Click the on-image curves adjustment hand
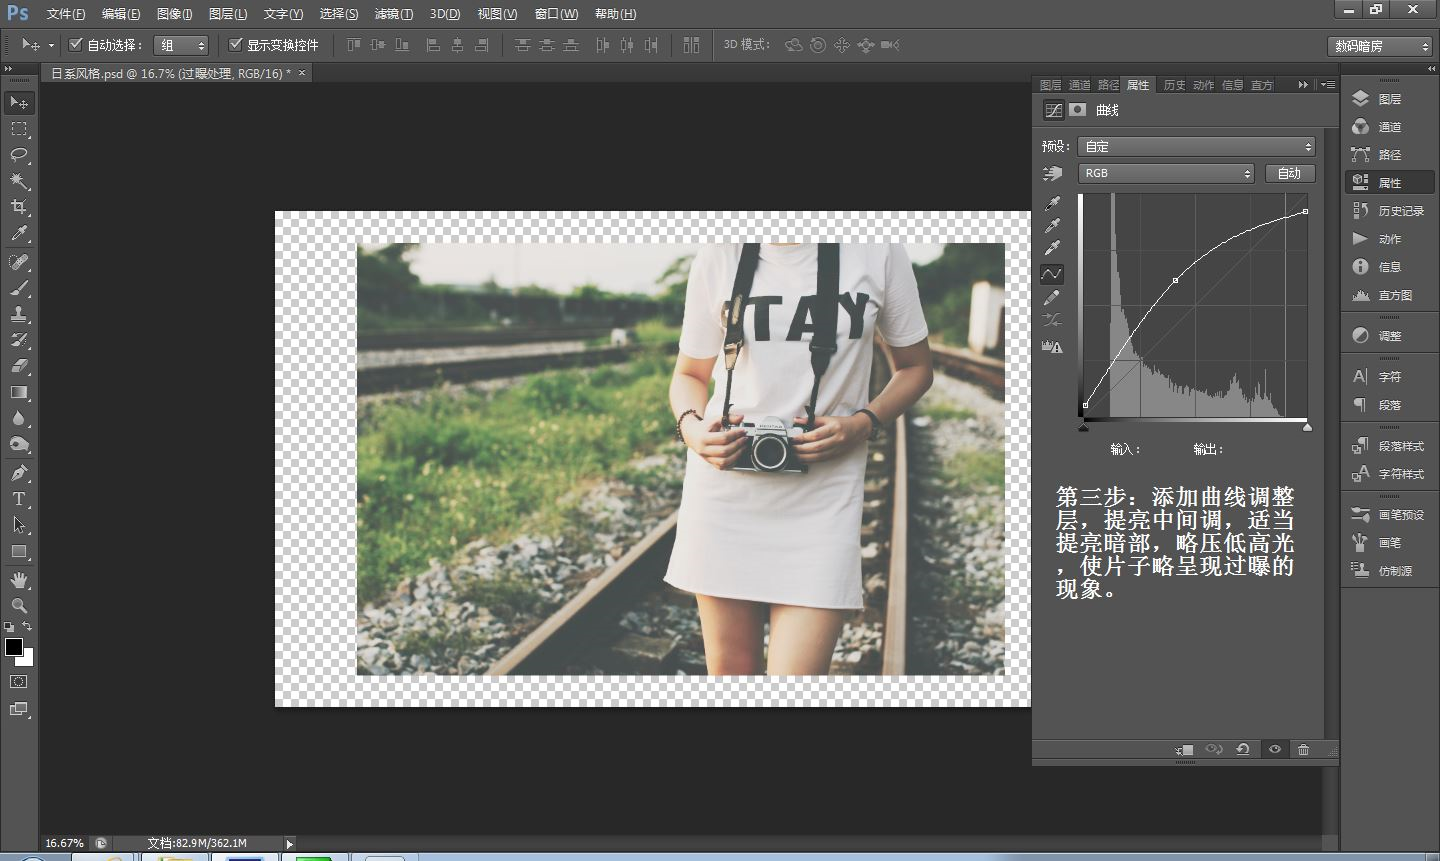1440x861 pixels. click(1052, 174)
